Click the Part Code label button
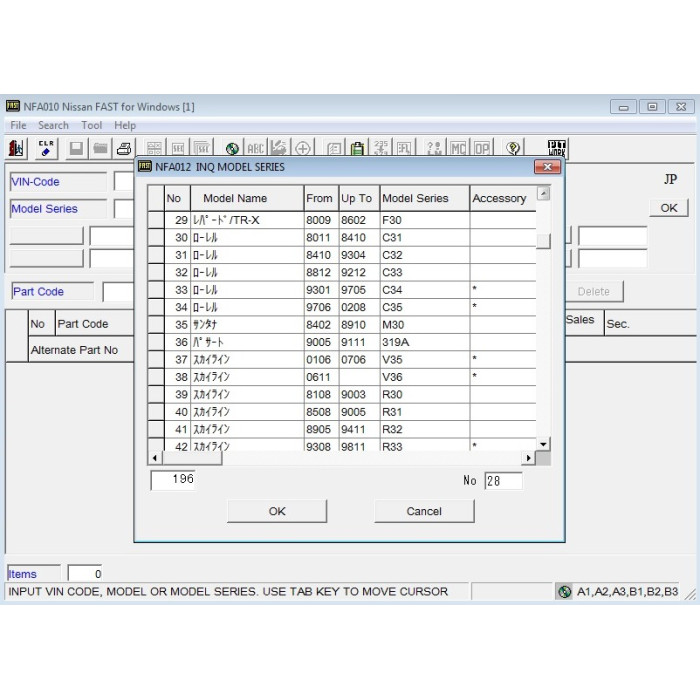 [x=53, y=292]
